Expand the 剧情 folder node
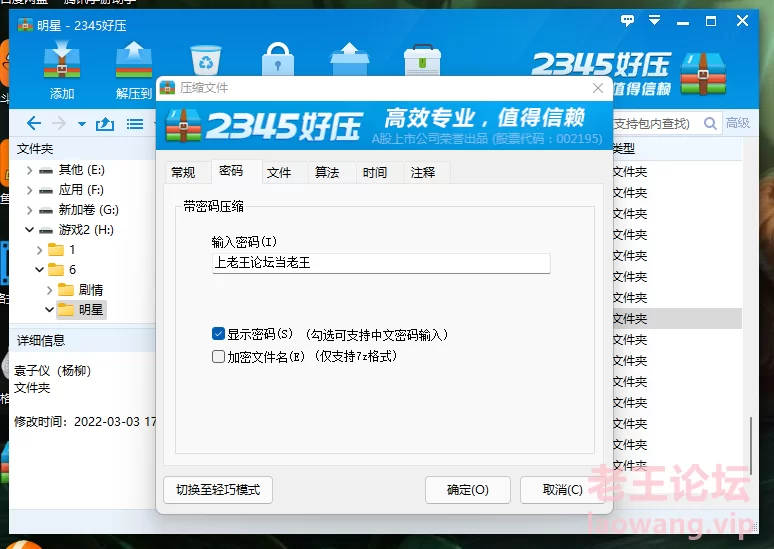This screenshot has width=774, height=549. point(49,290)
